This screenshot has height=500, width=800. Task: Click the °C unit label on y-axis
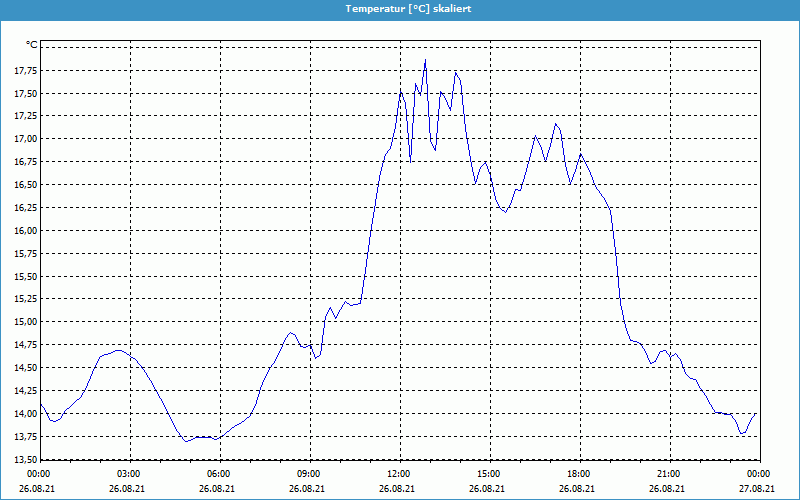pyautogui.click(x=31, y=45)
